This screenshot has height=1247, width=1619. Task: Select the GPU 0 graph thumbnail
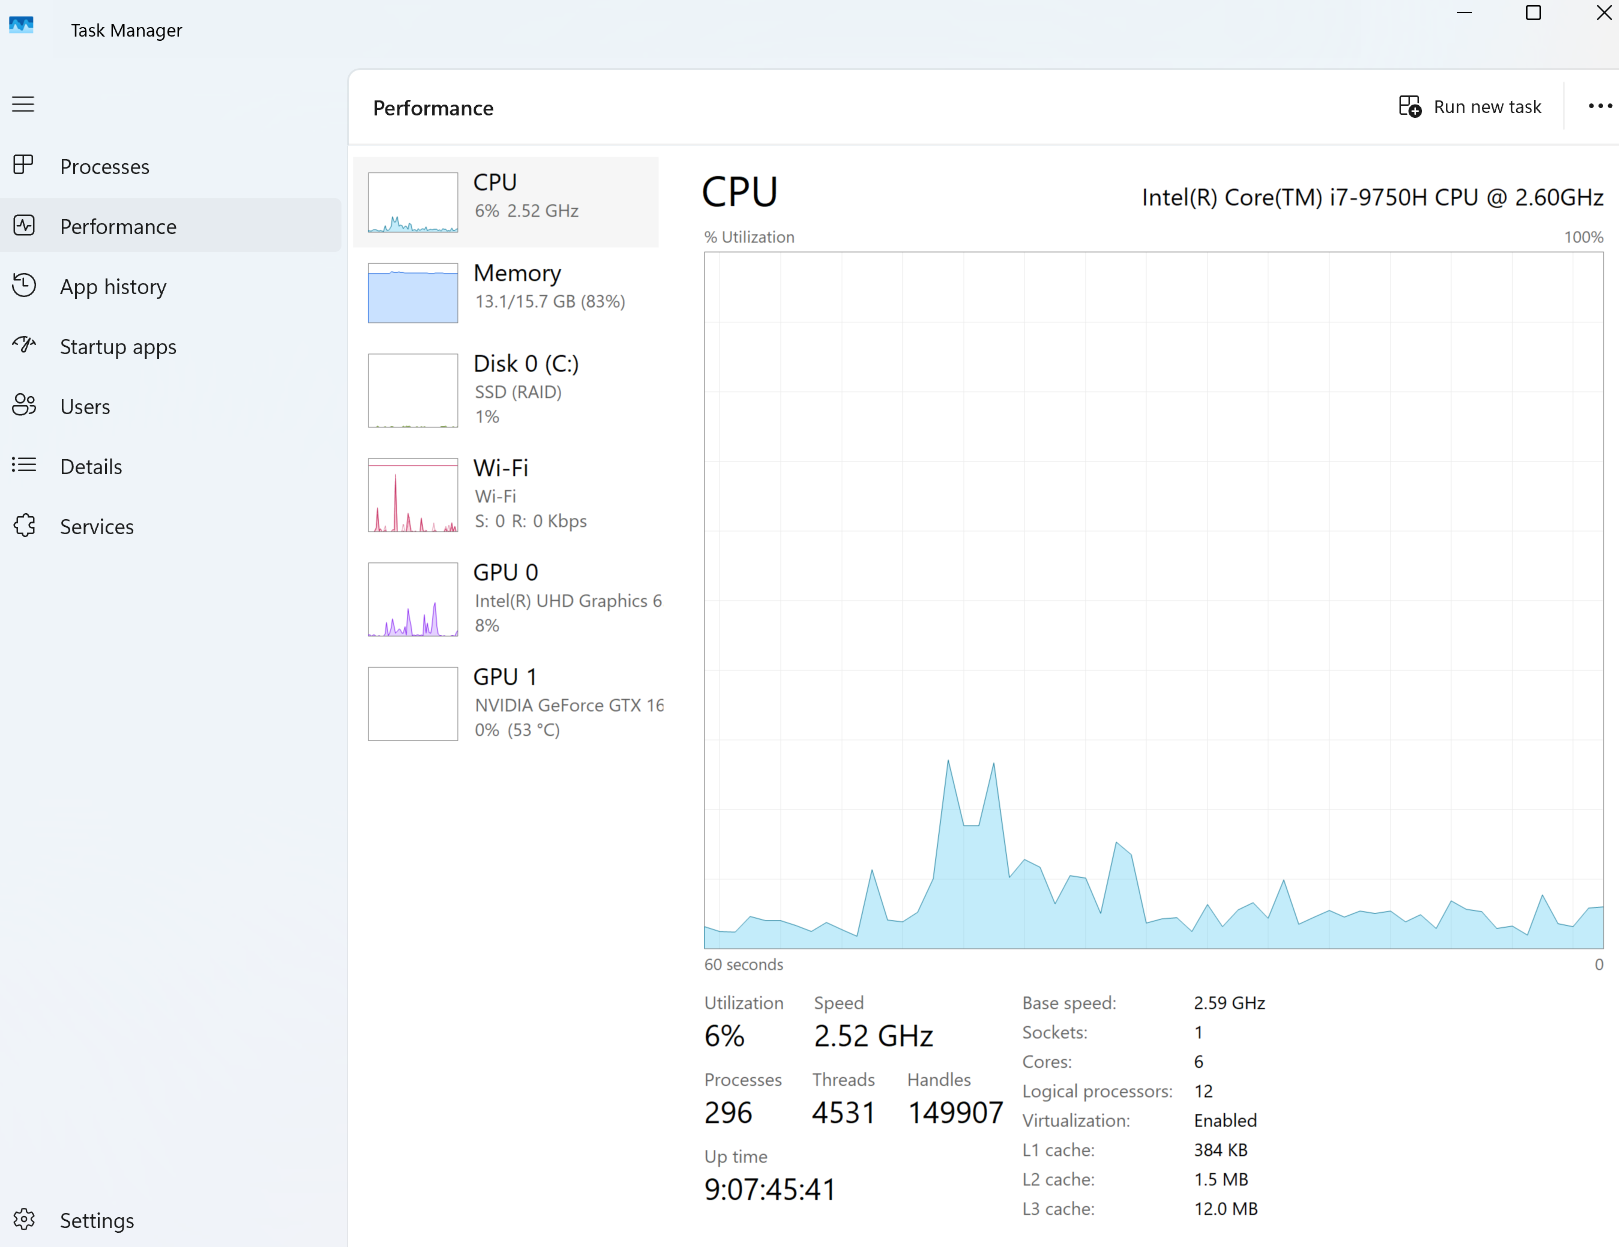tap(413, 599)
